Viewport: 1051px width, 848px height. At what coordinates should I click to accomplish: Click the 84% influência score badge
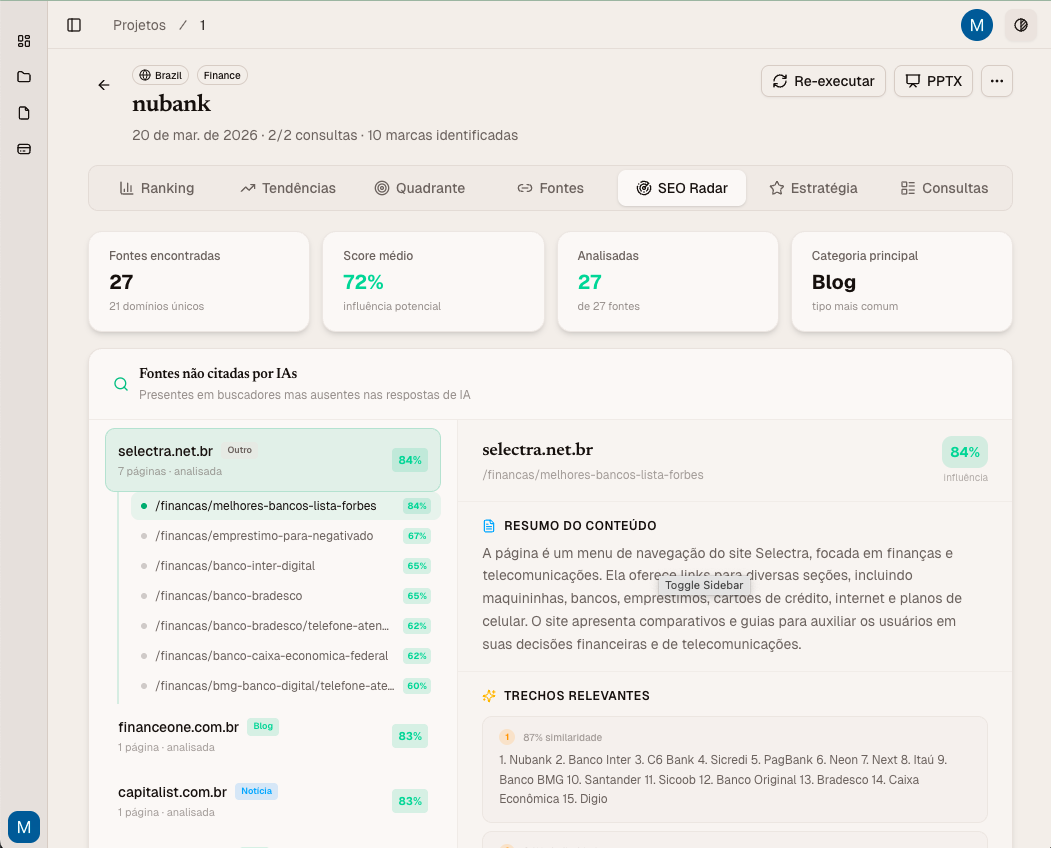[x=964, y=452]
